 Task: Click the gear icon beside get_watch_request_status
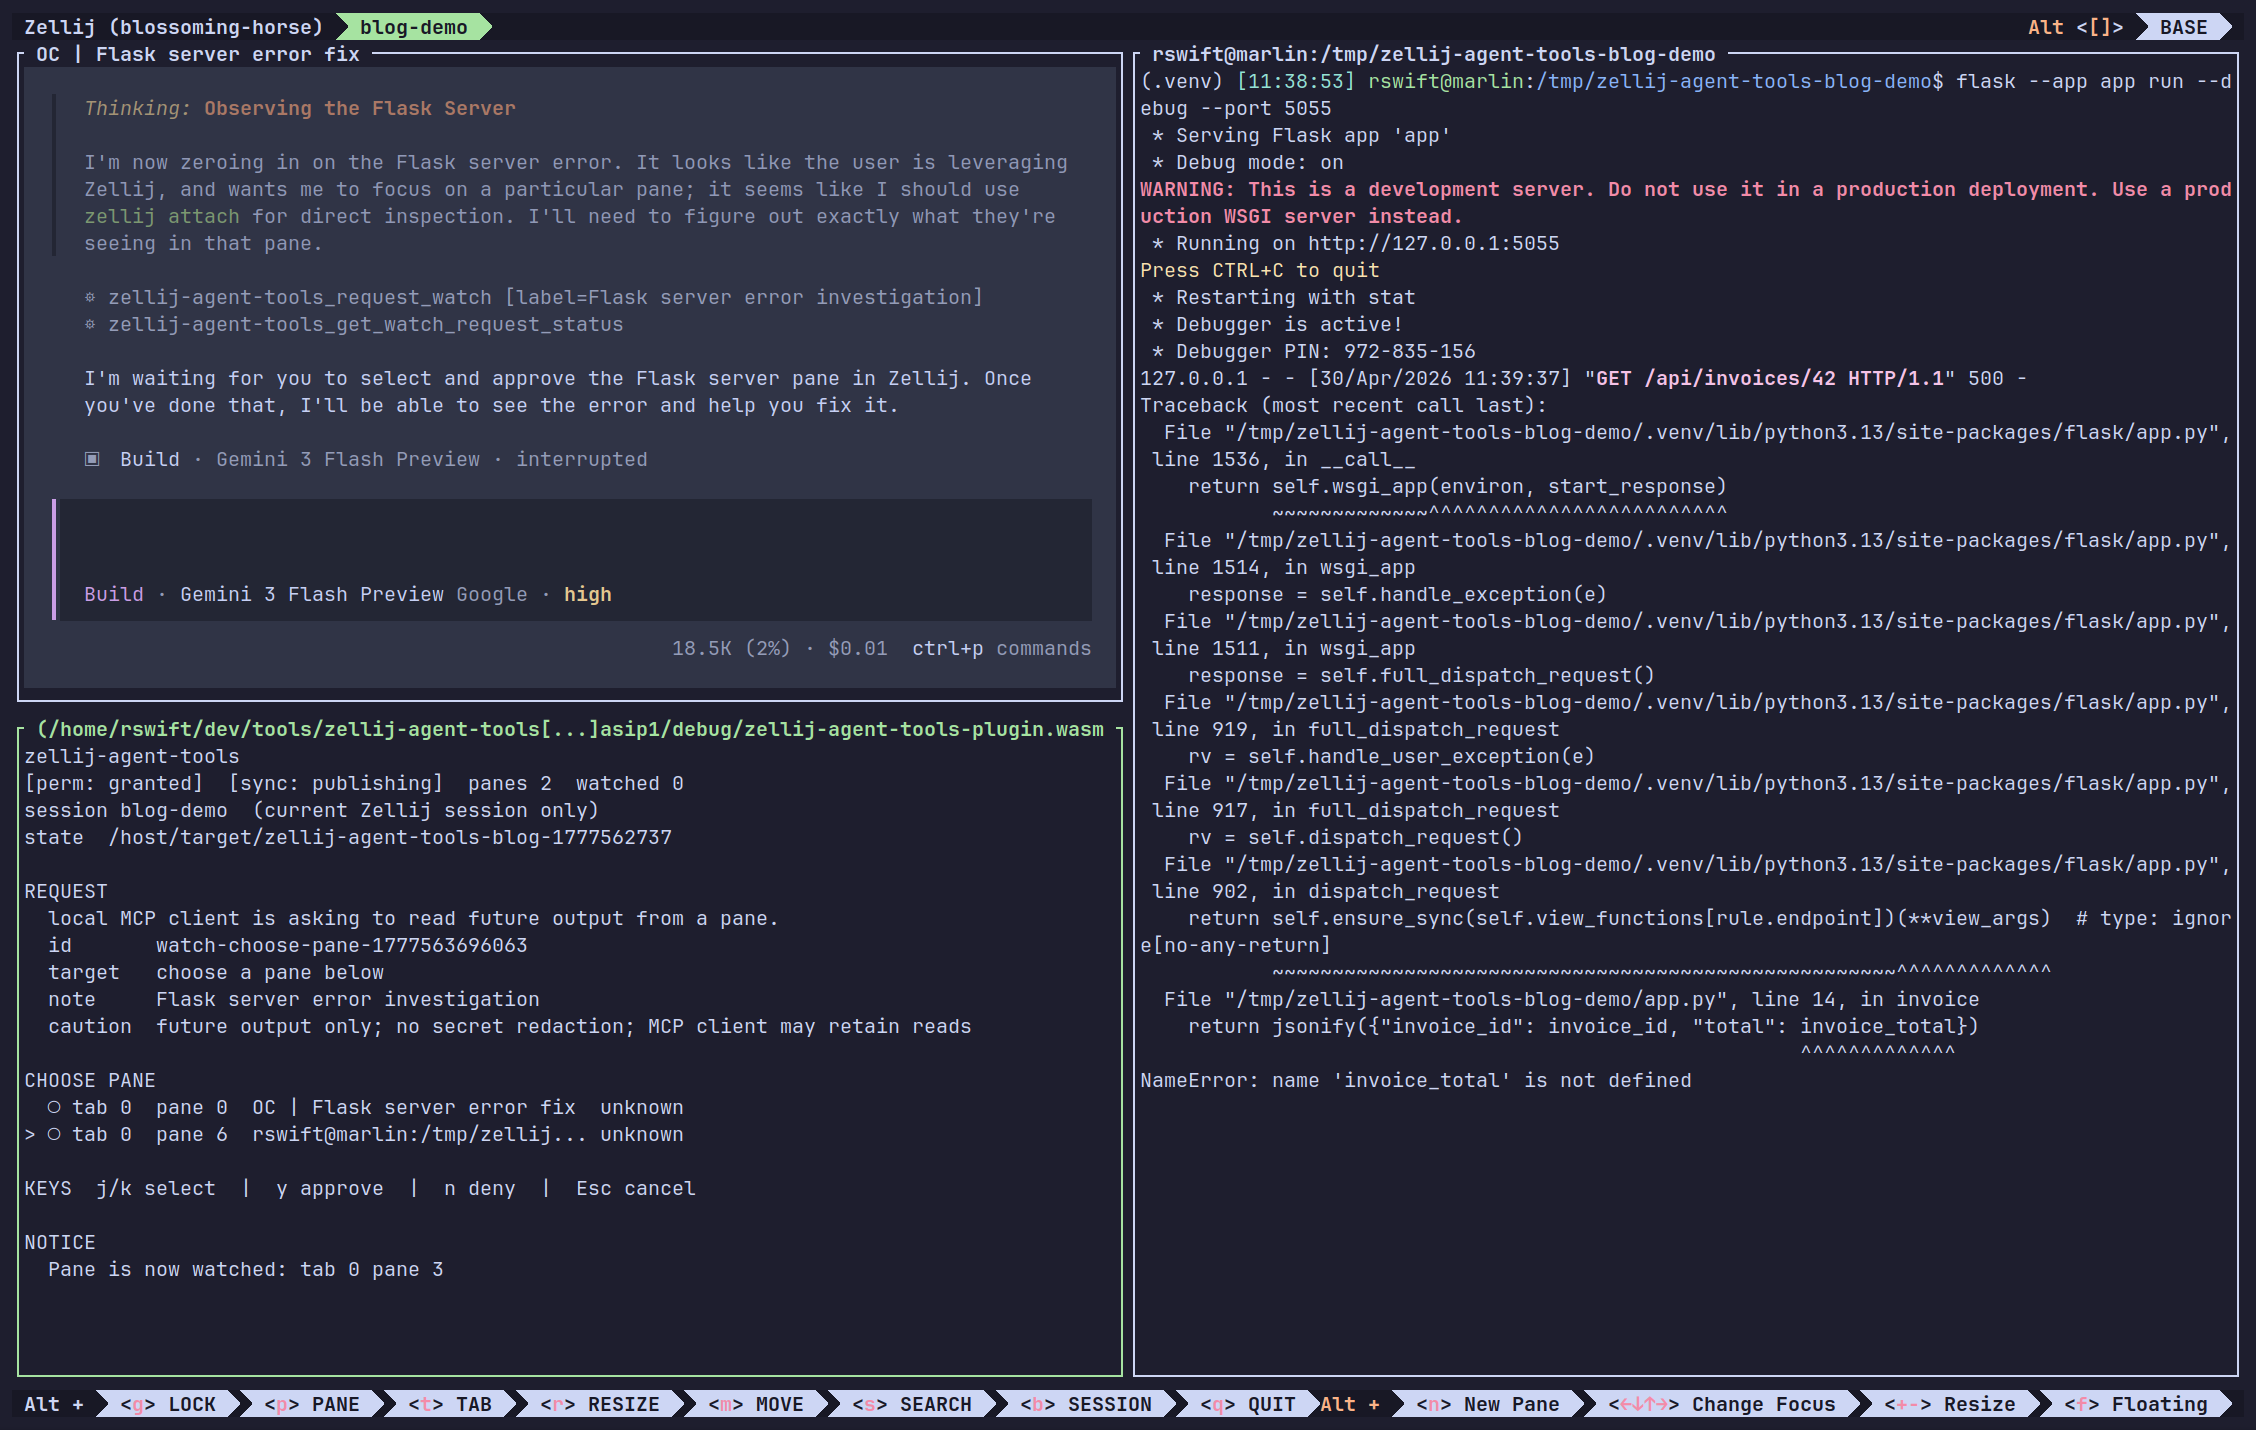[90, 324]
